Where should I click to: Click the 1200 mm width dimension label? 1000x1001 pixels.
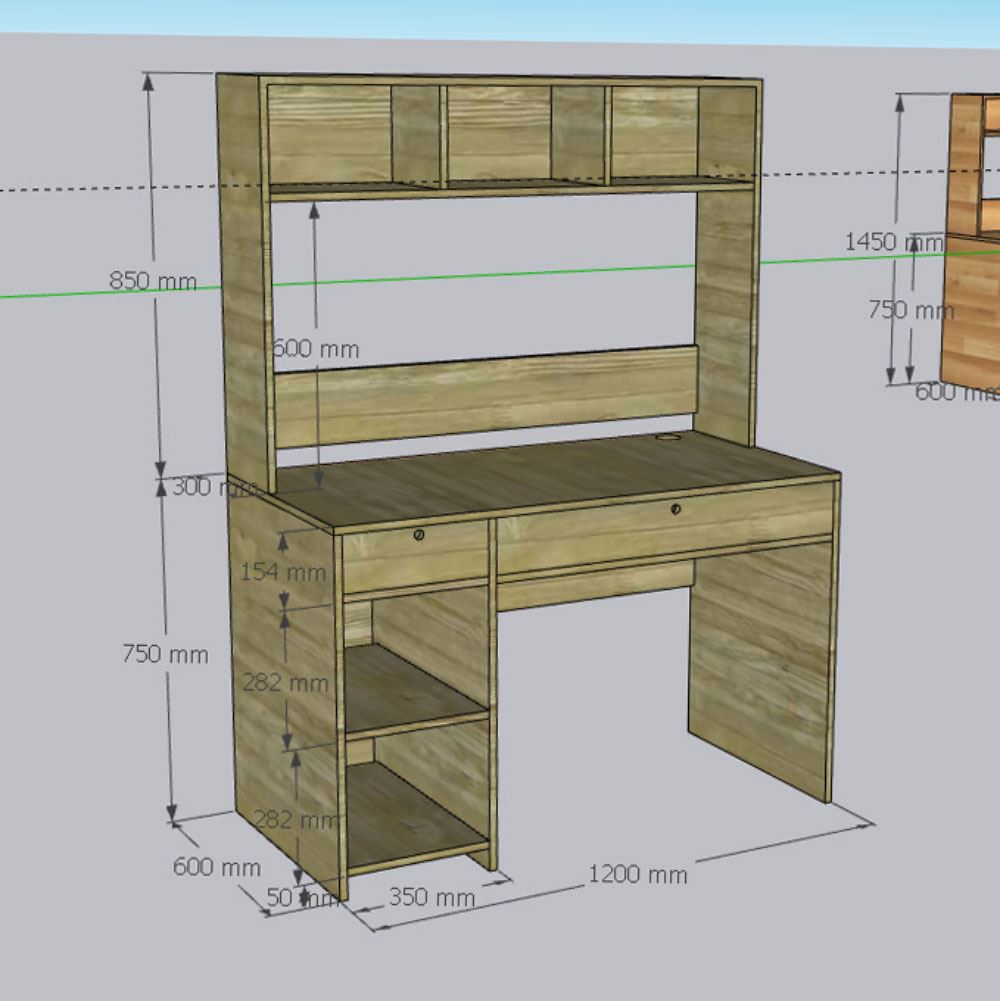637,875
